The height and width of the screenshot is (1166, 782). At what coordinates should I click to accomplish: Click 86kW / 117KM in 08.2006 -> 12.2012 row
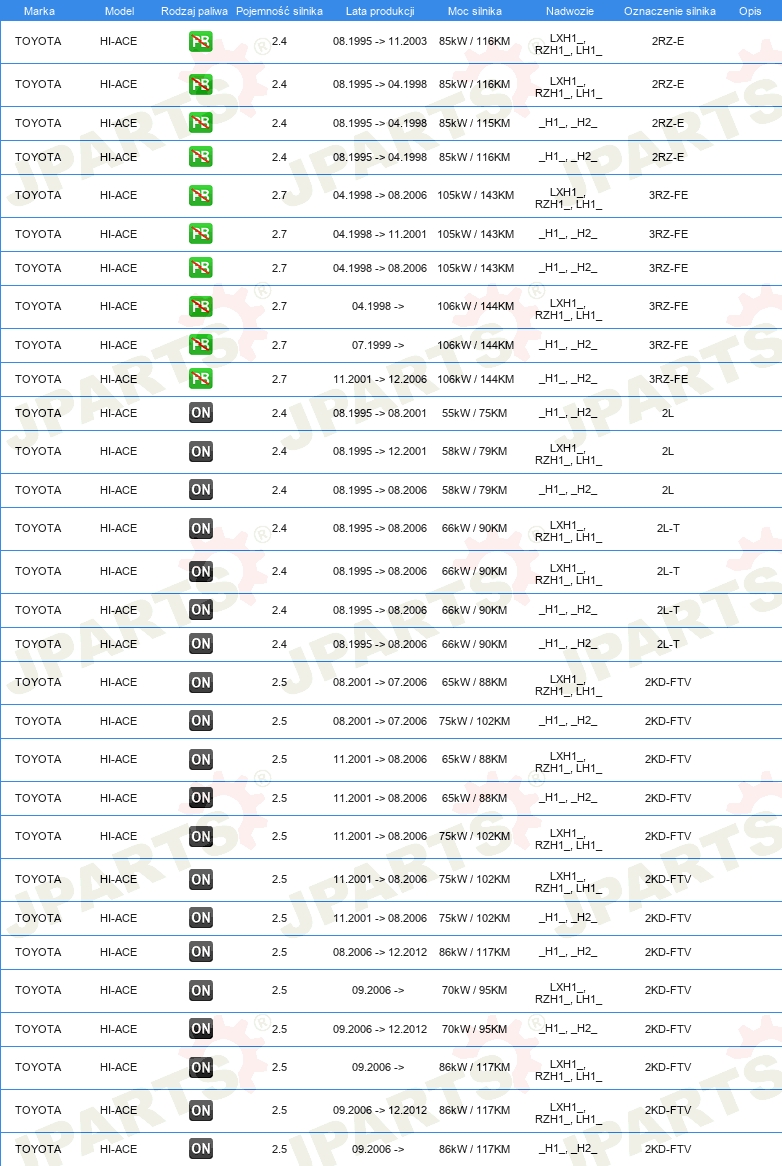tap(474, 952)
